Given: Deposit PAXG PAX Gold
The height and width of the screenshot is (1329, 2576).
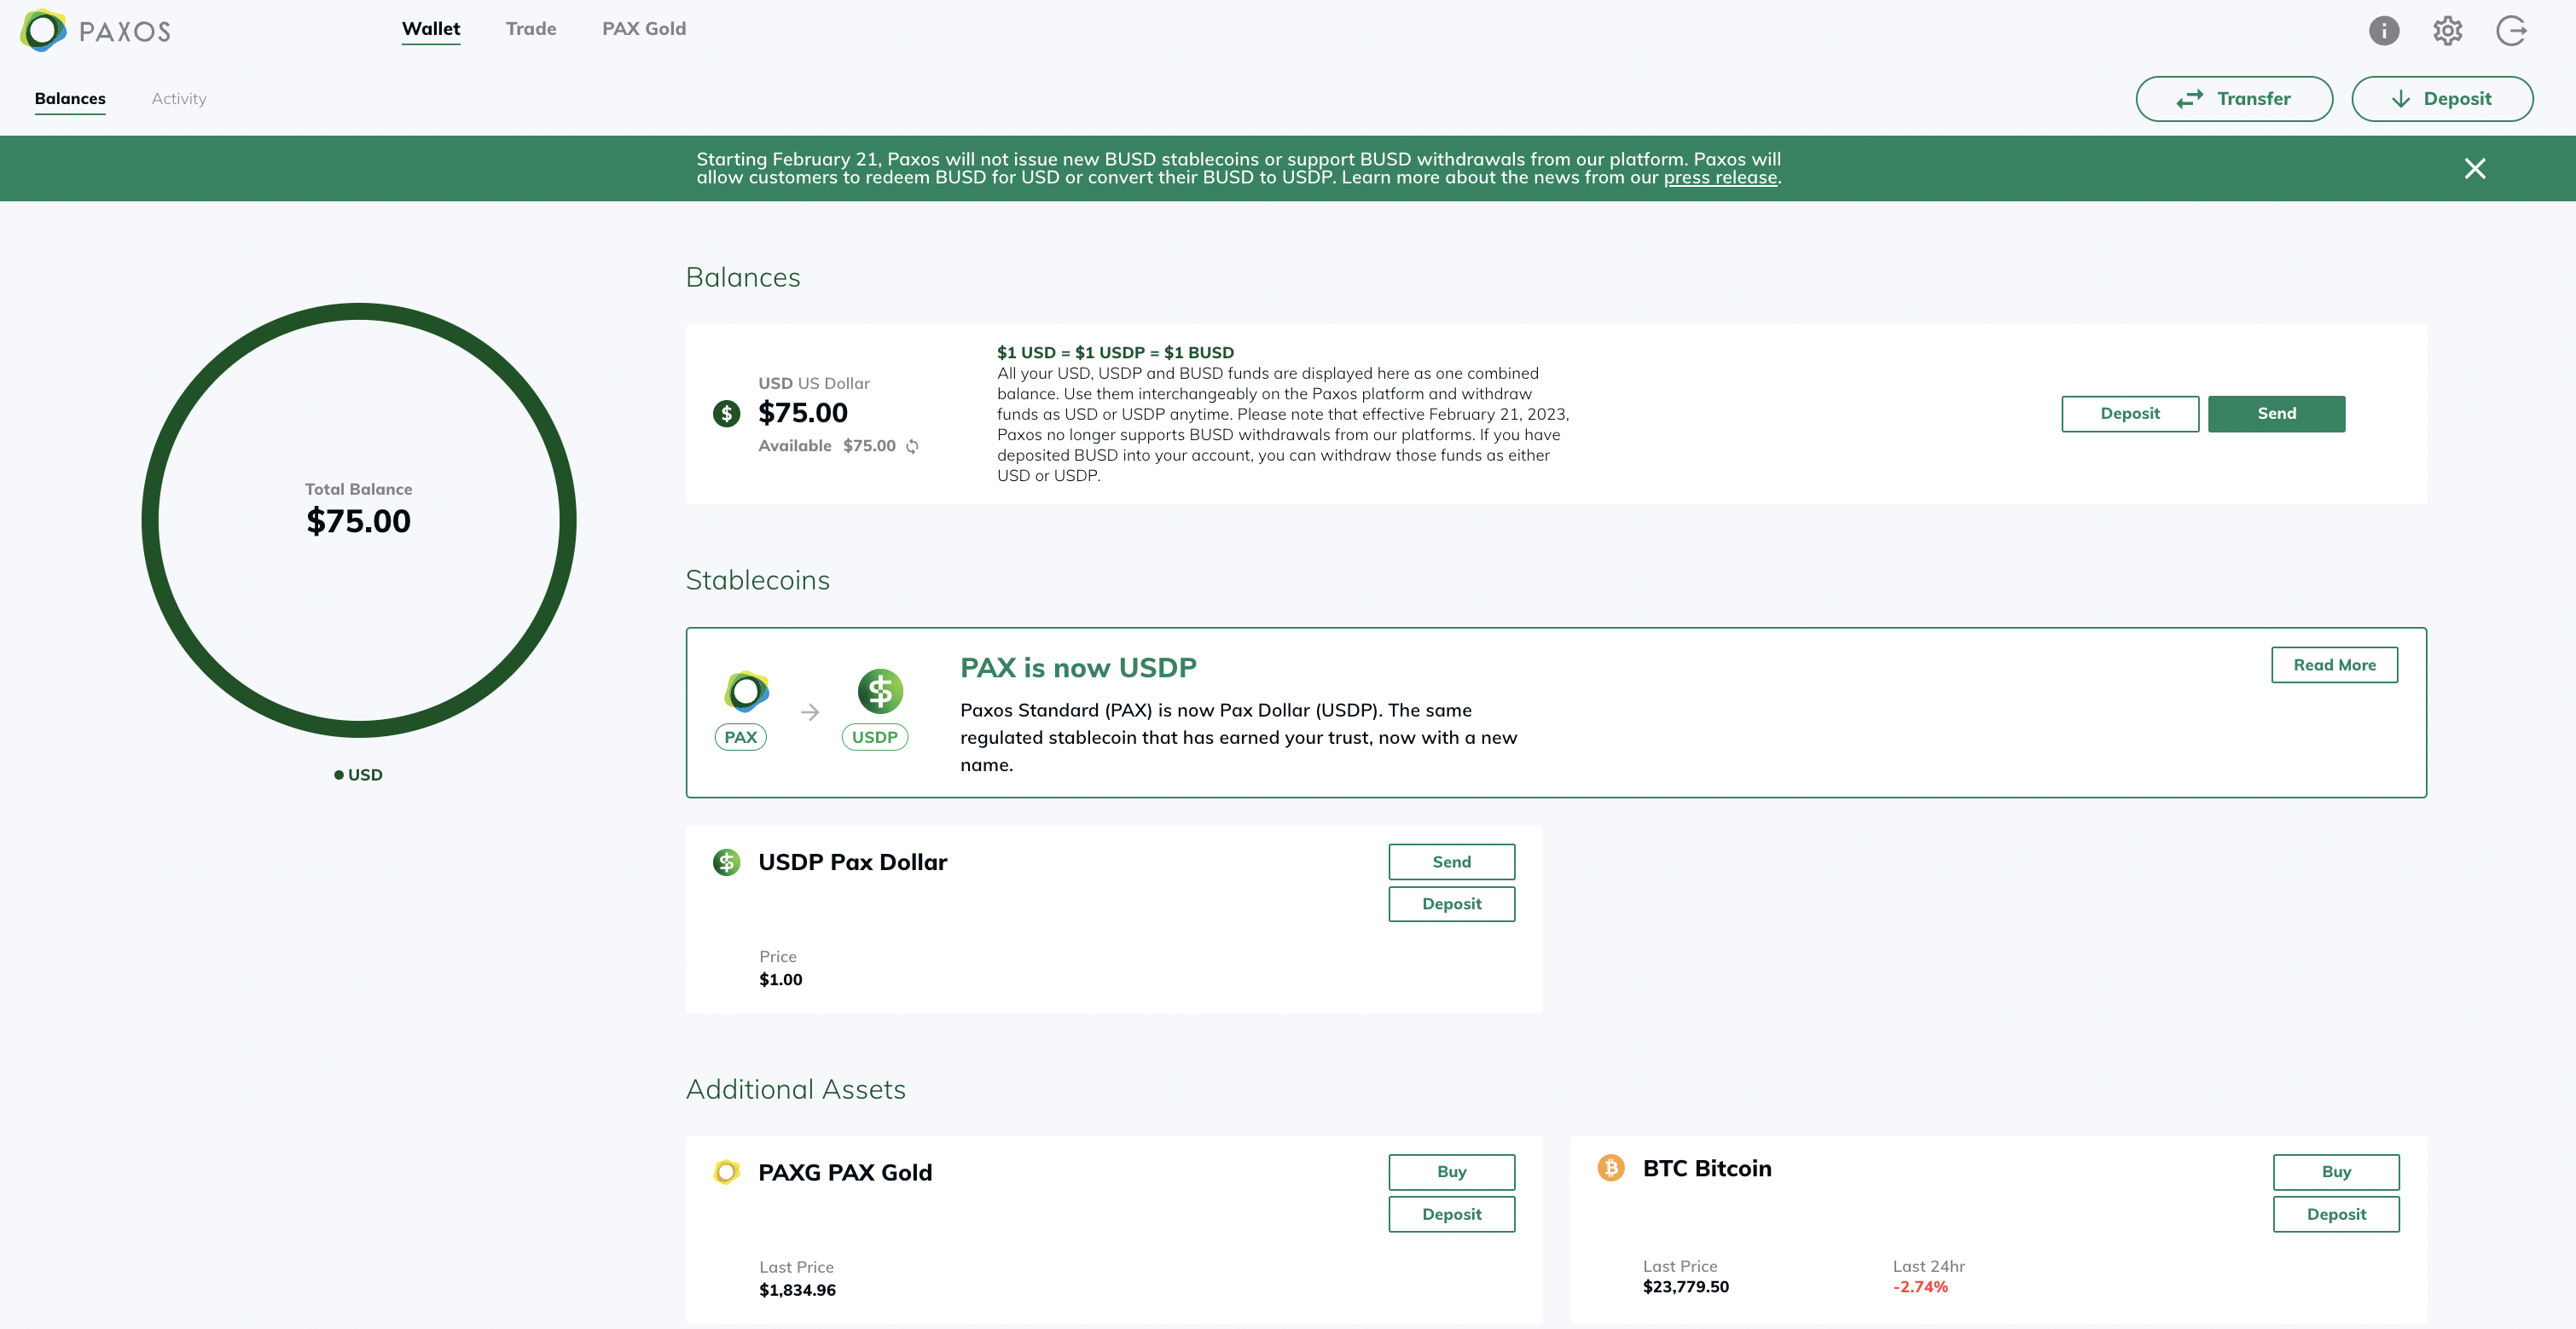Looking at the screenshot, I should click(x=1451, y=1214).
